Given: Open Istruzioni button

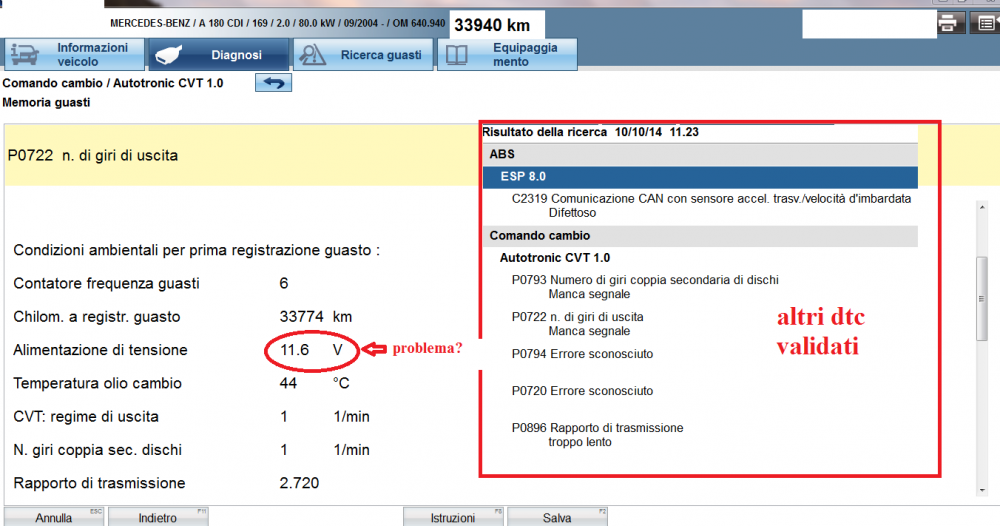Looking at the screenshot, I should 453,517.
